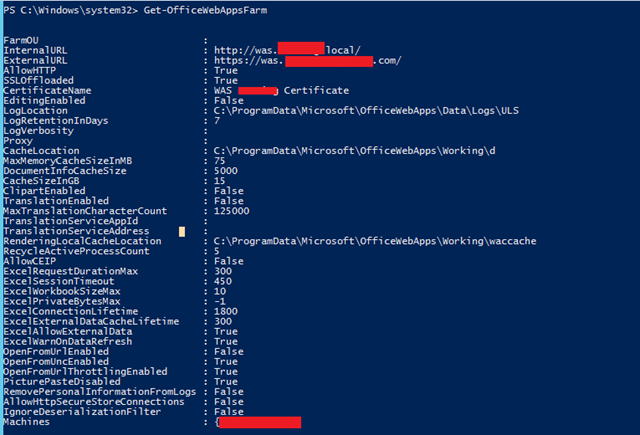The width and height of the screenshot is (640, 435).
Task: Click the RenderingLocalCacheLocation waccache path
Action: tap(375, 241)
